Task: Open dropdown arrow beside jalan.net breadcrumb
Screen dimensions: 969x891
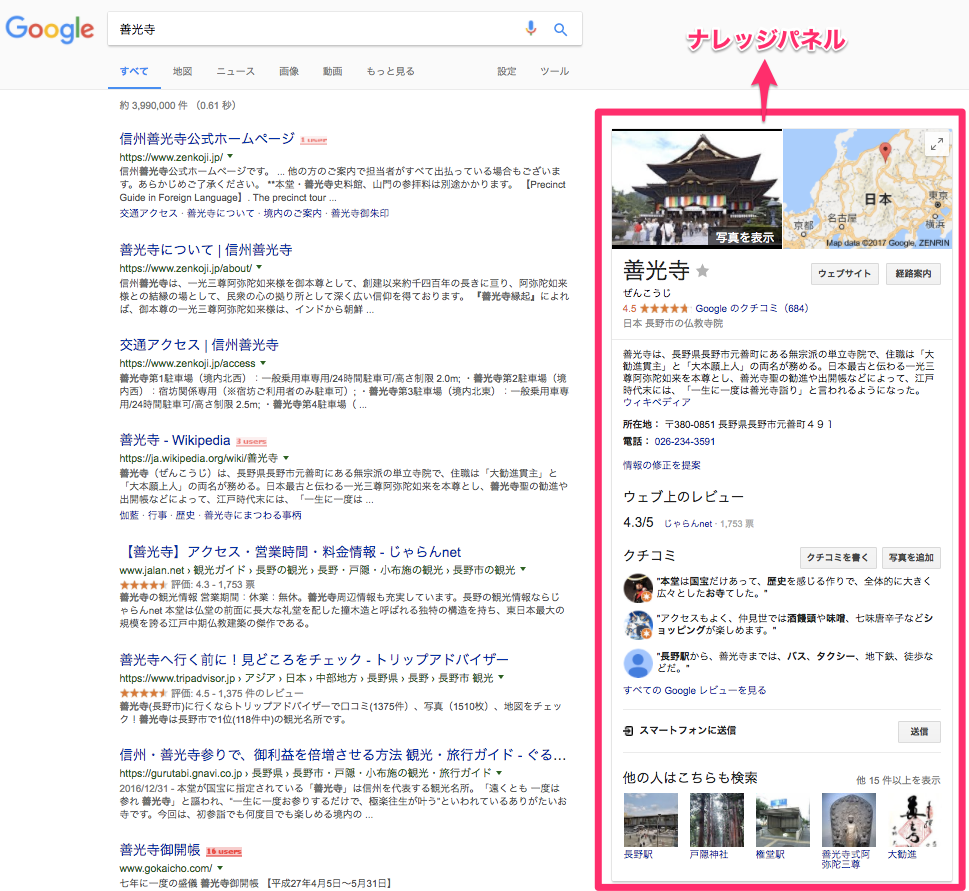Action: [523, 569]
